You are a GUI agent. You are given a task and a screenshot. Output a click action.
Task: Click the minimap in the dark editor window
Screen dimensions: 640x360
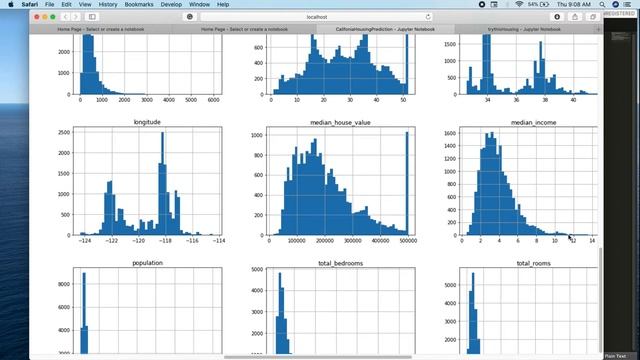(x=620, y=36)
